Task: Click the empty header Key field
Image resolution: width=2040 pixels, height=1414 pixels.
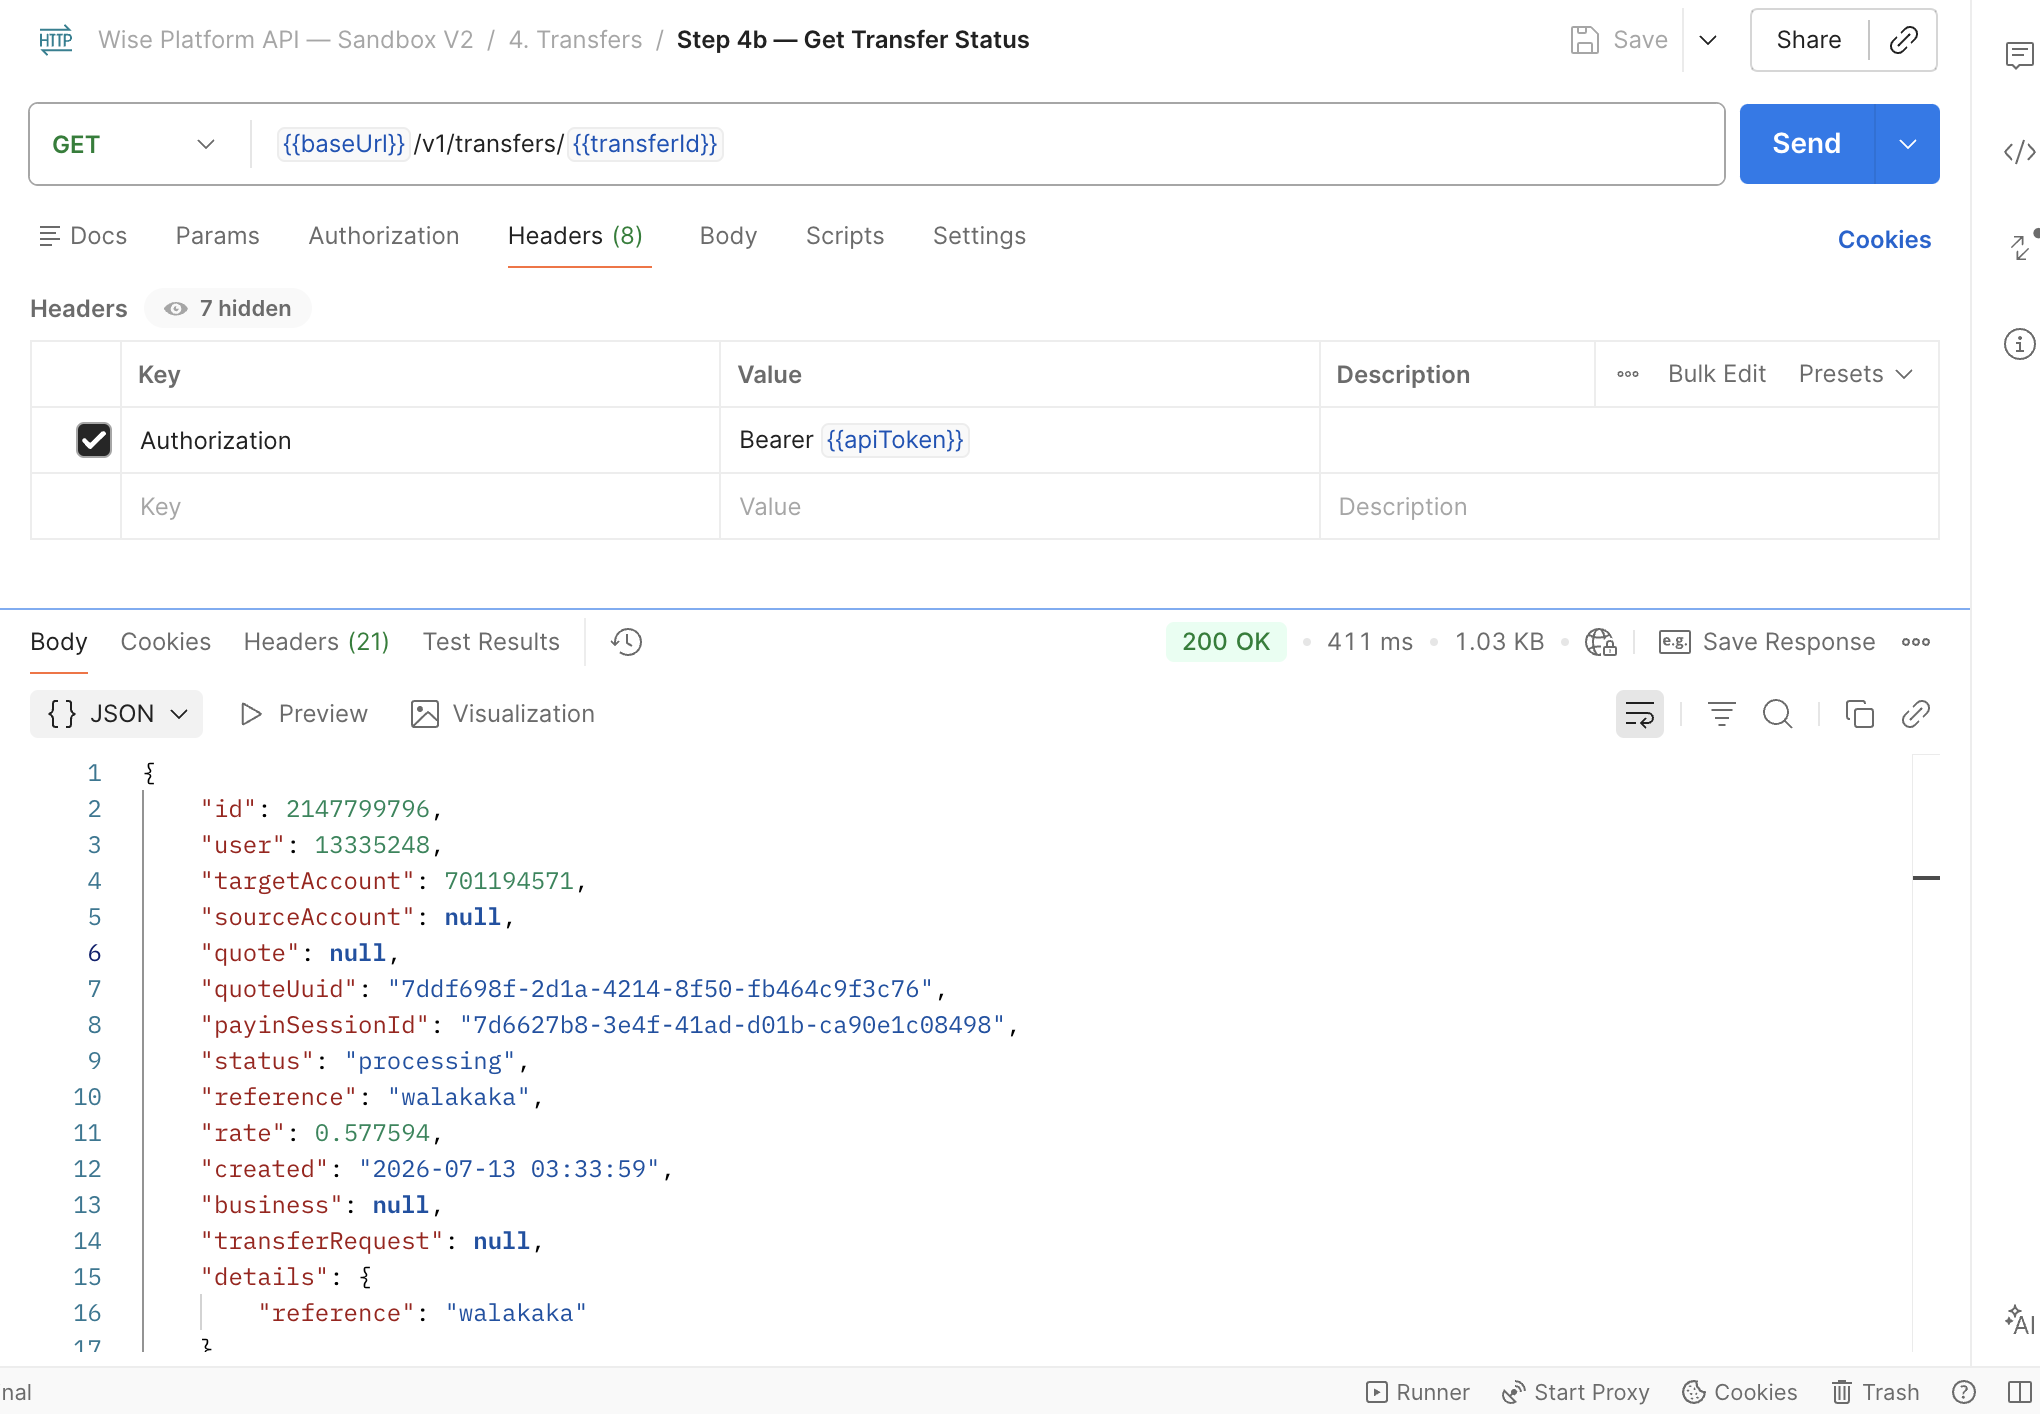Action: click(x=420, y=507)
